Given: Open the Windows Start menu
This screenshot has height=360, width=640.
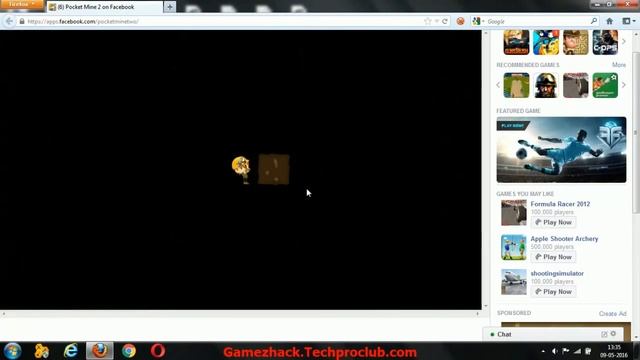Looking at the screenshot, I should coord(12,351).
